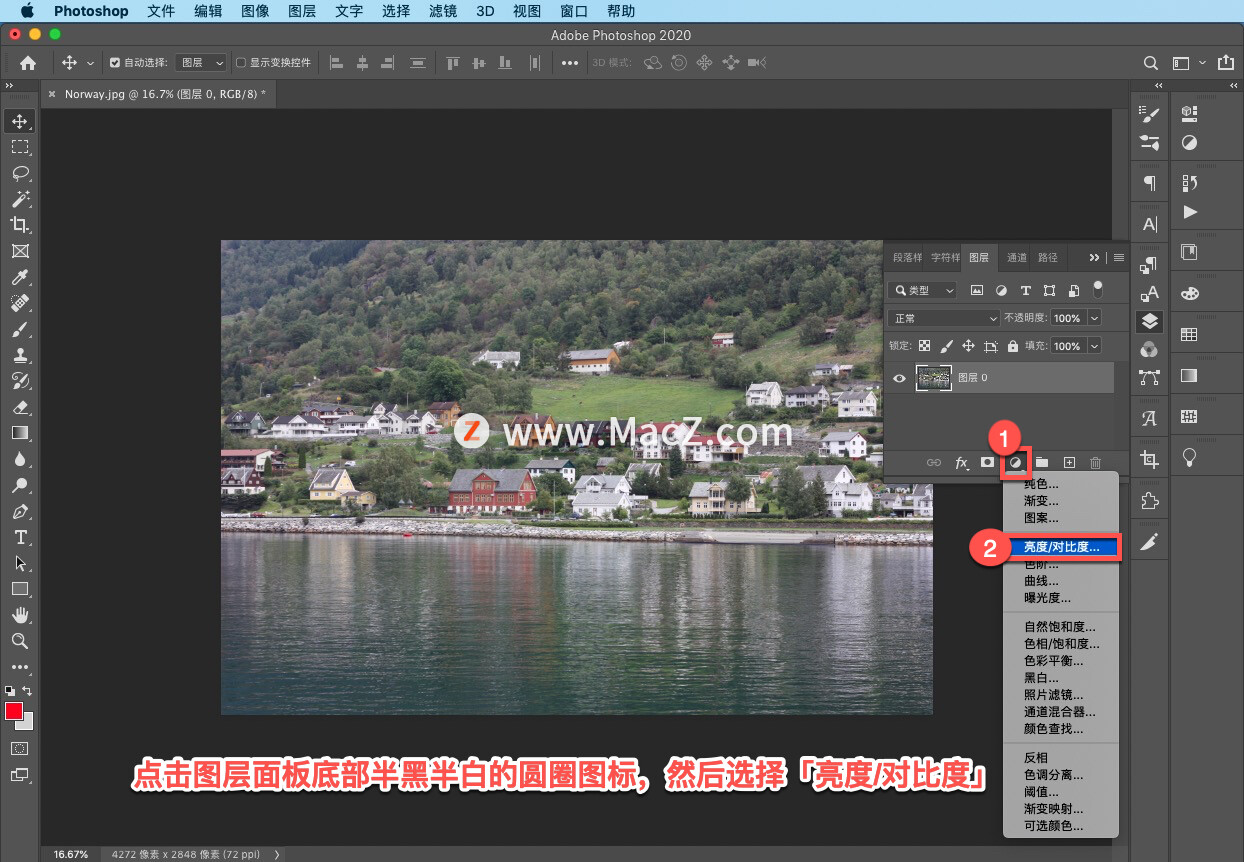Switch to the 路径 (Paths) tab
The height and width of the screenshot is (862, 1244).
1048,257
